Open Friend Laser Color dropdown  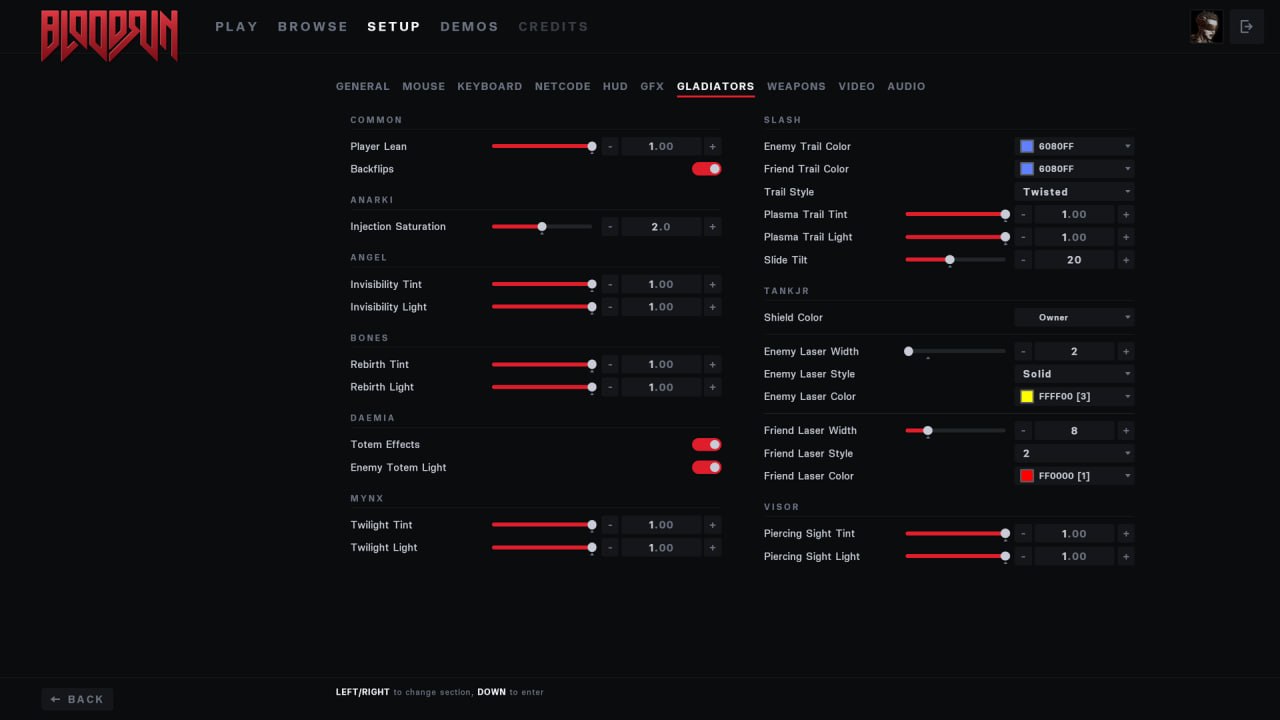click(1074, 476)
